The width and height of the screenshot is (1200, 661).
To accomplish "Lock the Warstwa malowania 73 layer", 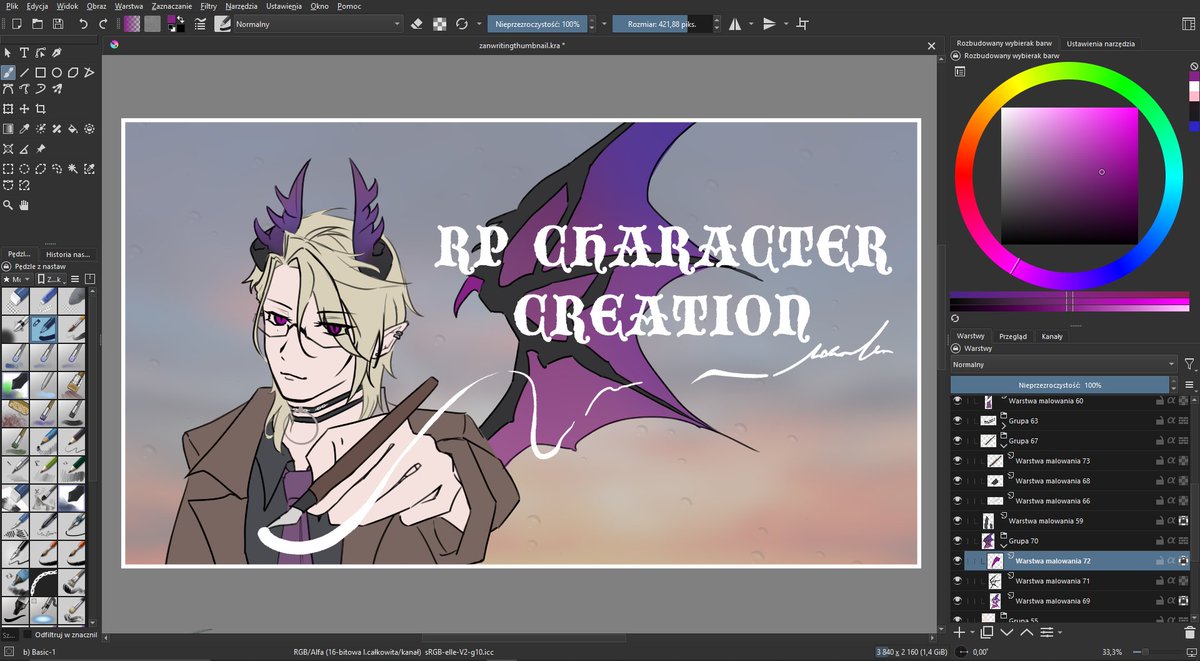I will 1160,461.
